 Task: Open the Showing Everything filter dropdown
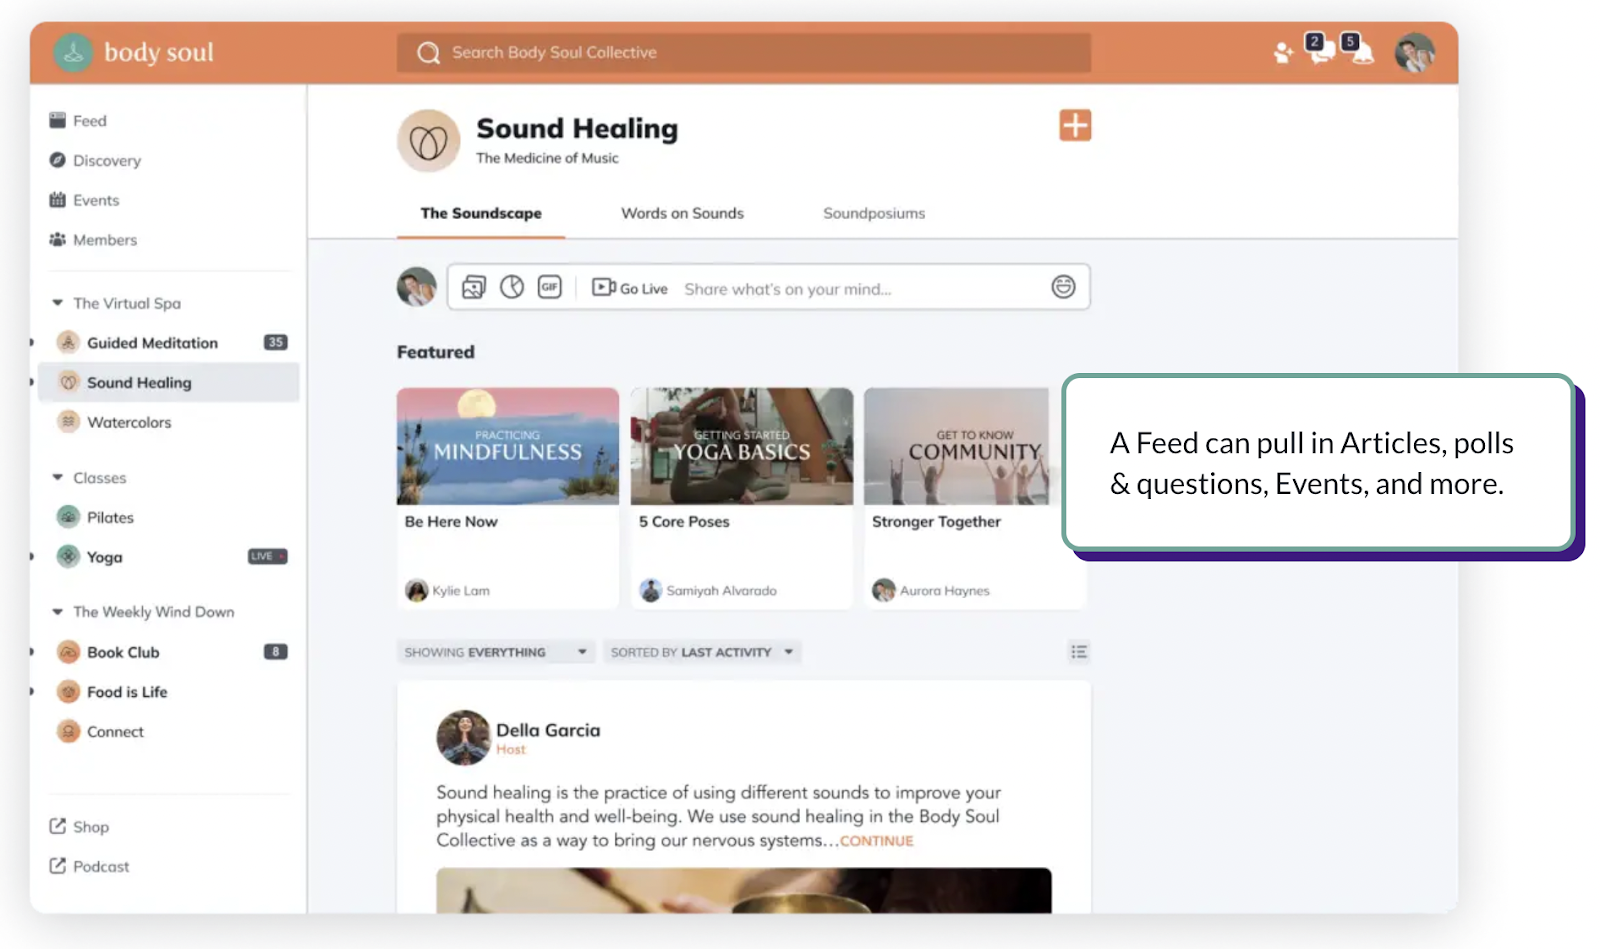(495, 652)
